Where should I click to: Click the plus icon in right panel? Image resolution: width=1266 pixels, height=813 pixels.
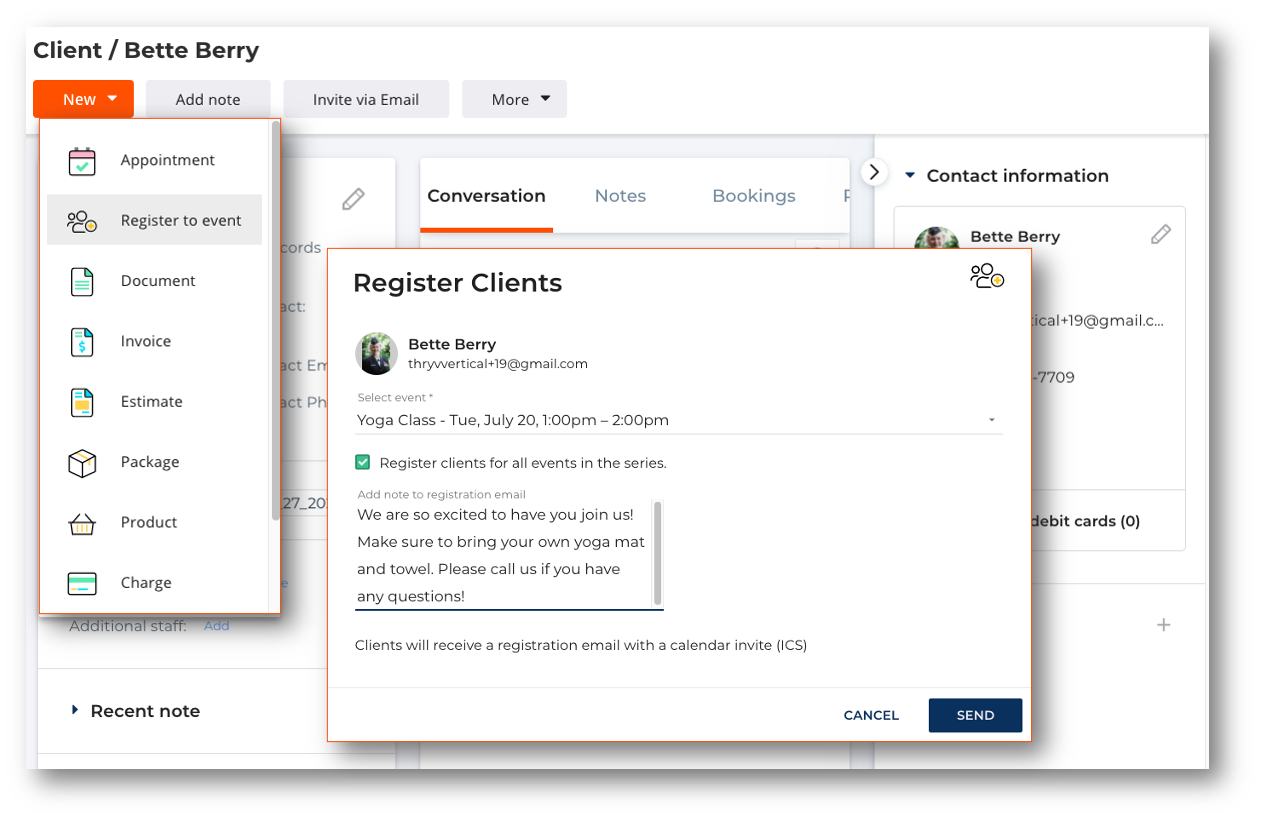[x=1163, y=625]
